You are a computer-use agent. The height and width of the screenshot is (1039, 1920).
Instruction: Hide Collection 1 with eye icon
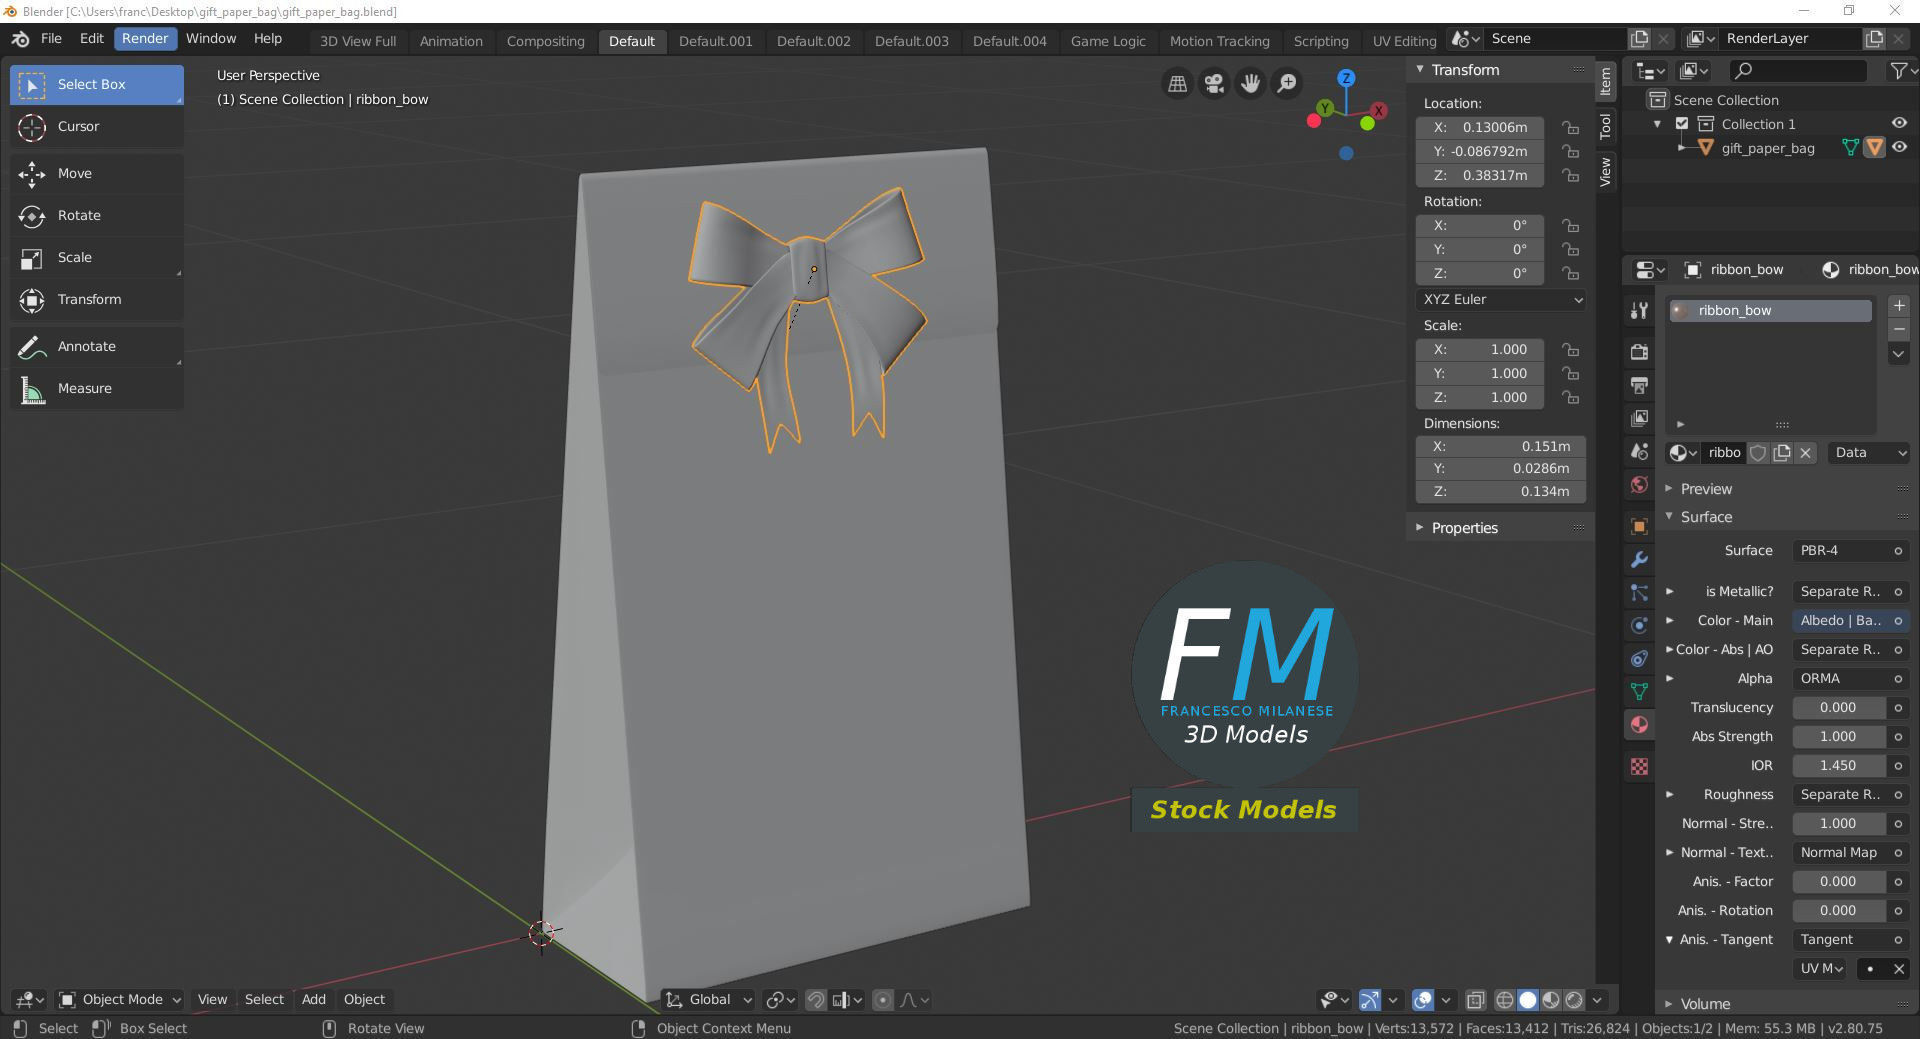[1899, 123]
